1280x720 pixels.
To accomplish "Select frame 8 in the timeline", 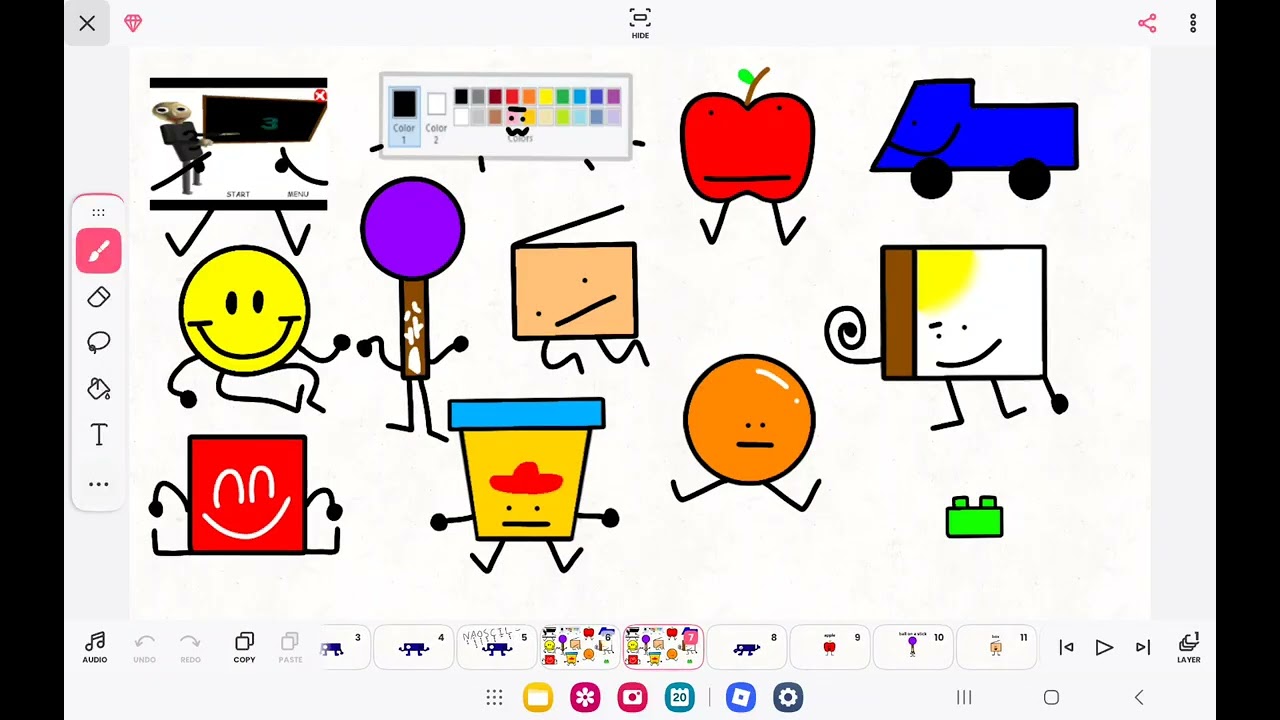I will [x=746, y=647].
